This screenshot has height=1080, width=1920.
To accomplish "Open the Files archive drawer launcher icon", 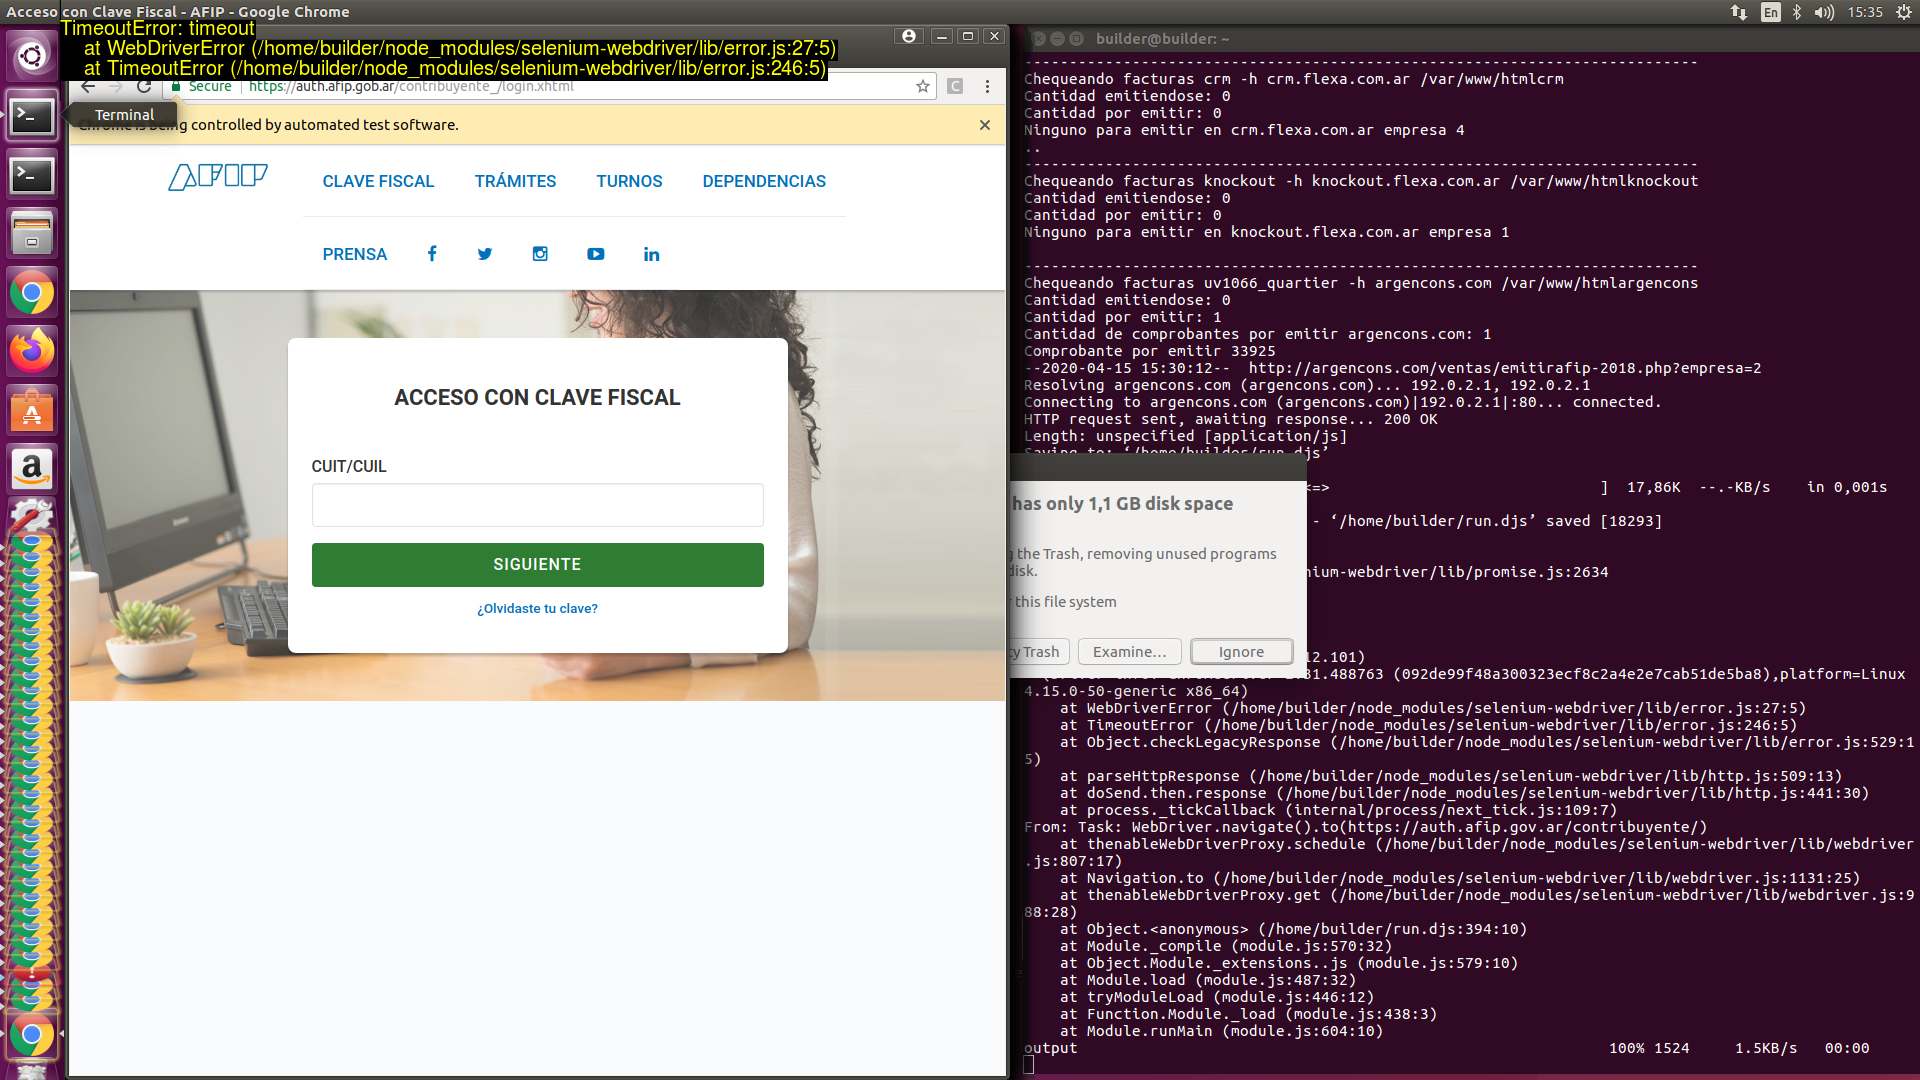I will [x=32, y=234].
